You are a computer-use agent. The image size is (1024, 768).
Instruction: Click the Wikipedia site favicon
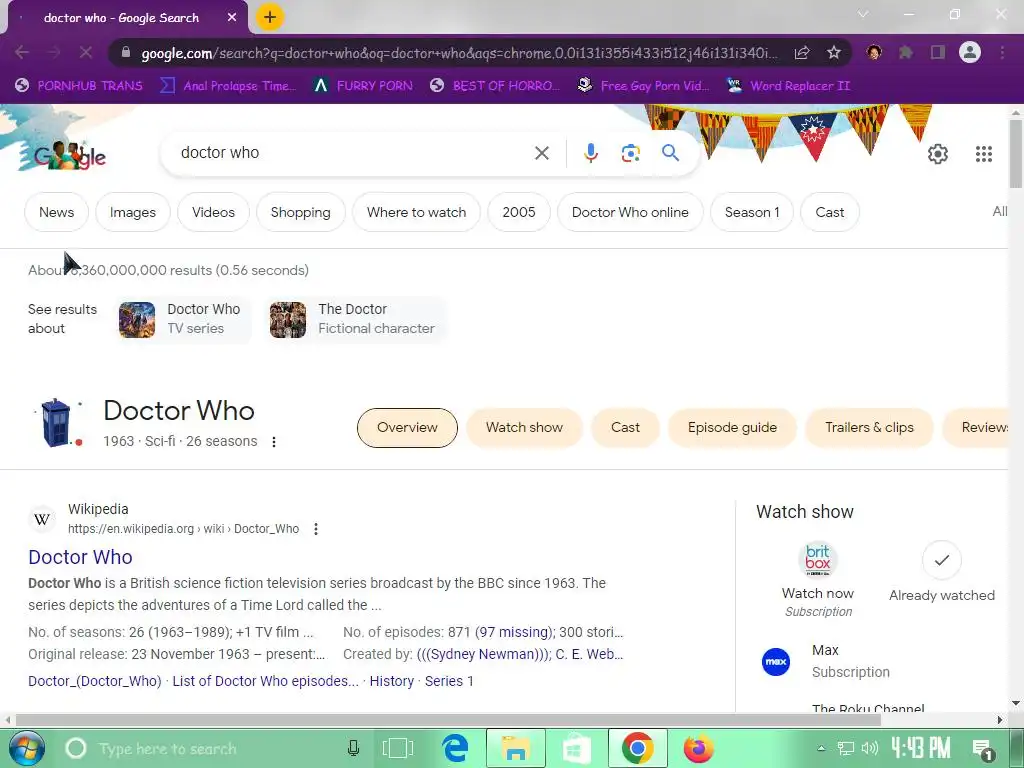(x=42, y=519)
